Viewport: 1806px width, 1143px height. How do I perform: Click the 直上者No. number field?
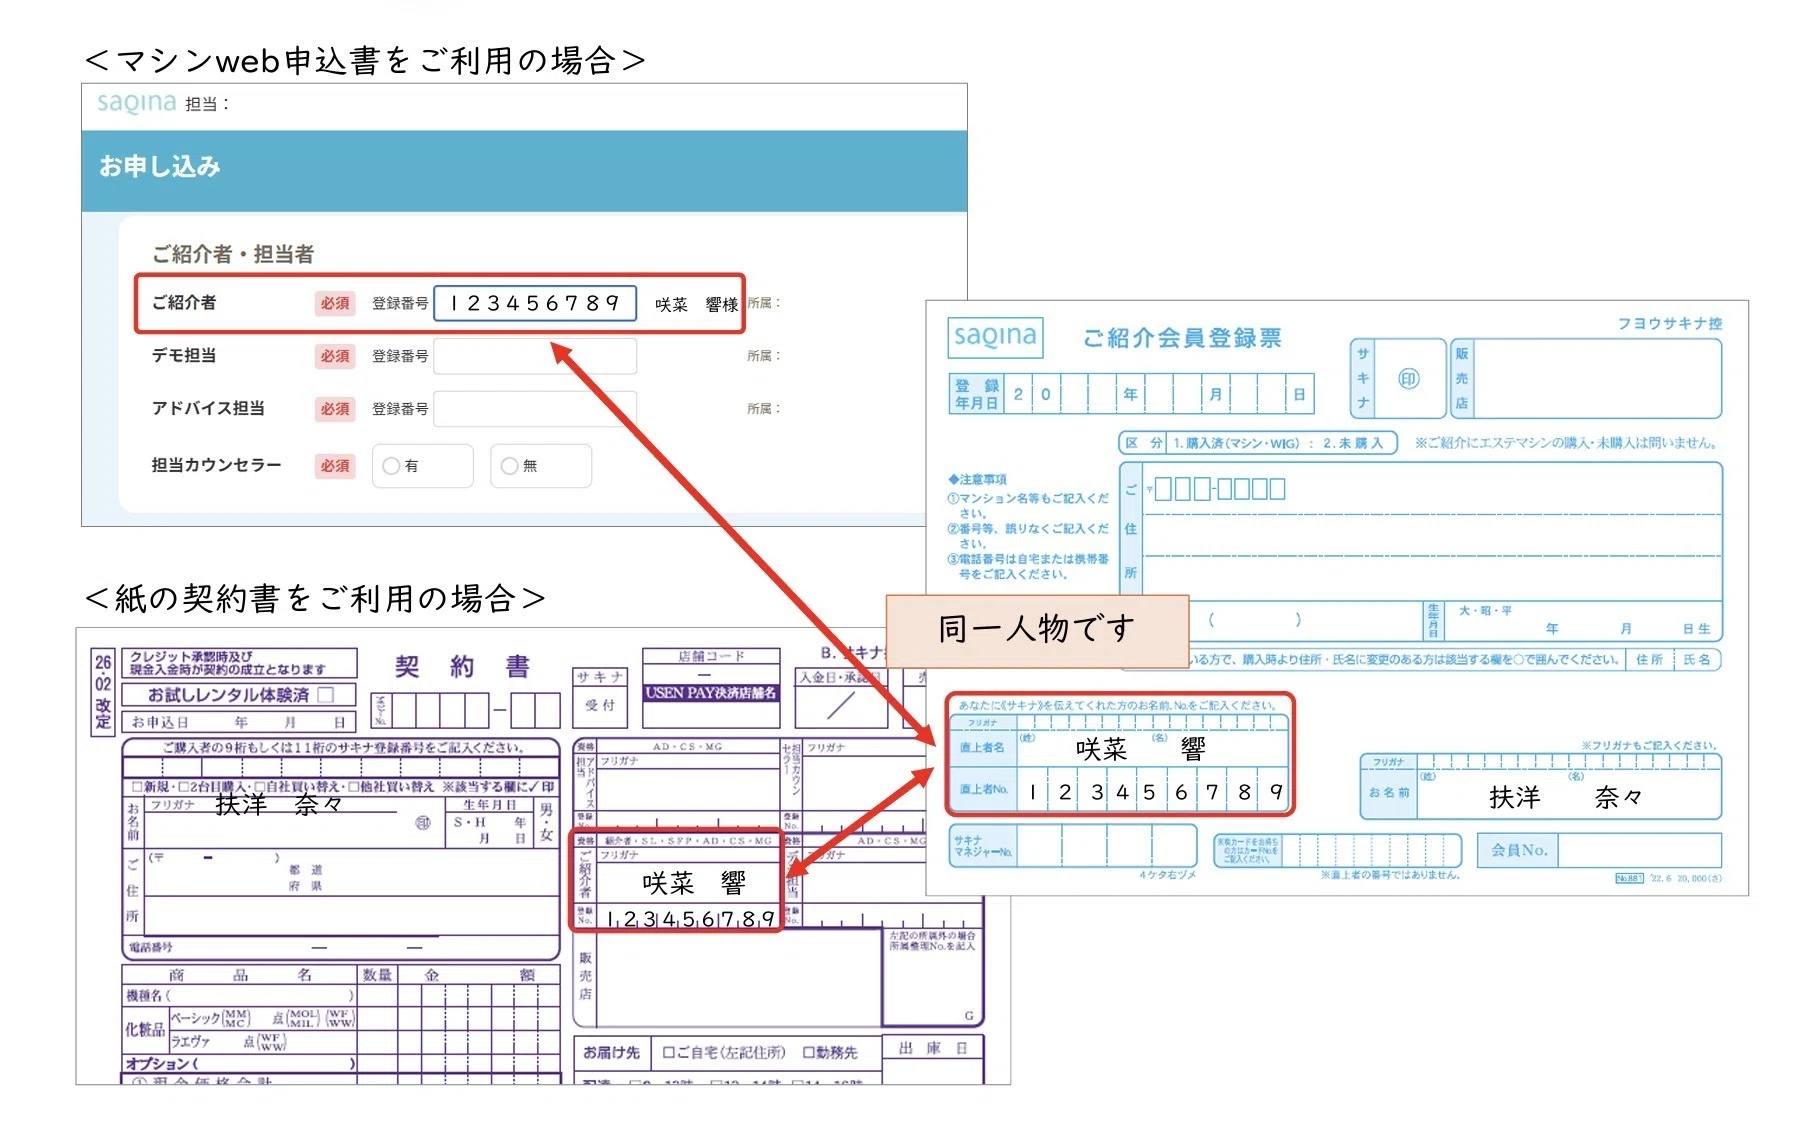pos(1153,791)
